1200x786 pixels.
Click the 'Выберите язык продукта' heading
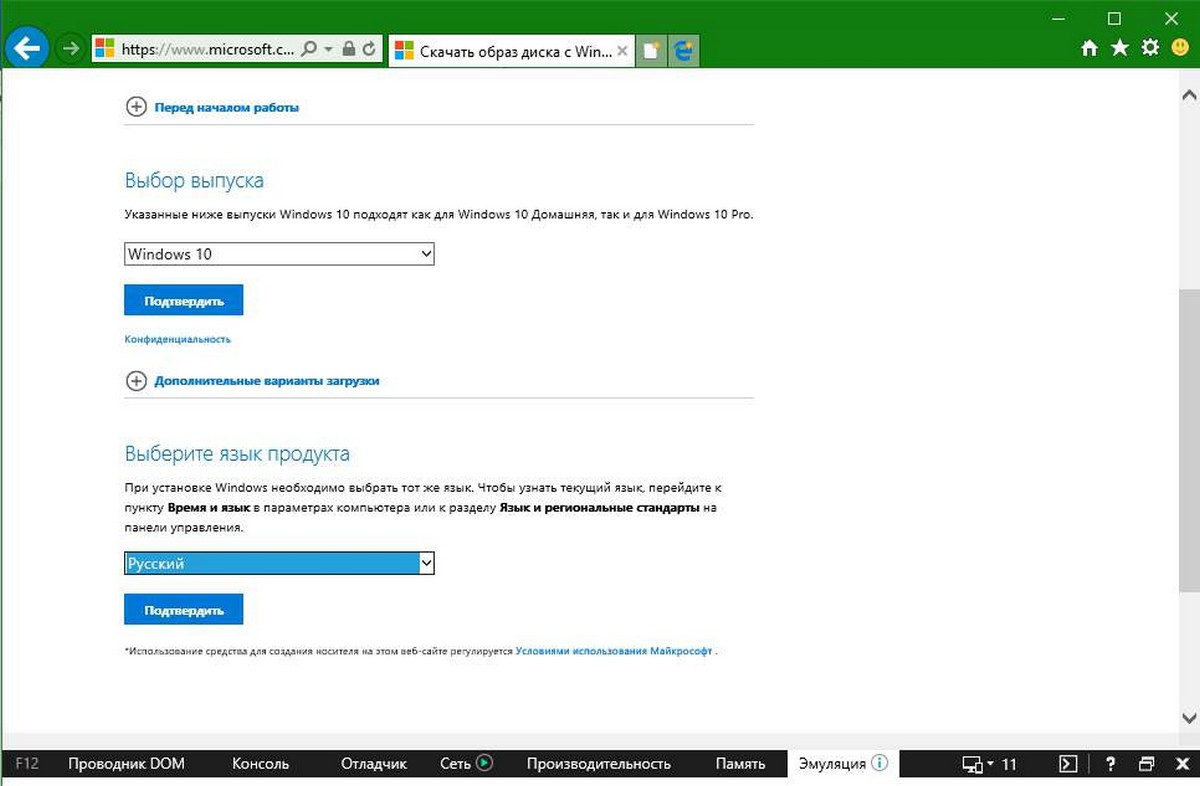tap(237, 454)
